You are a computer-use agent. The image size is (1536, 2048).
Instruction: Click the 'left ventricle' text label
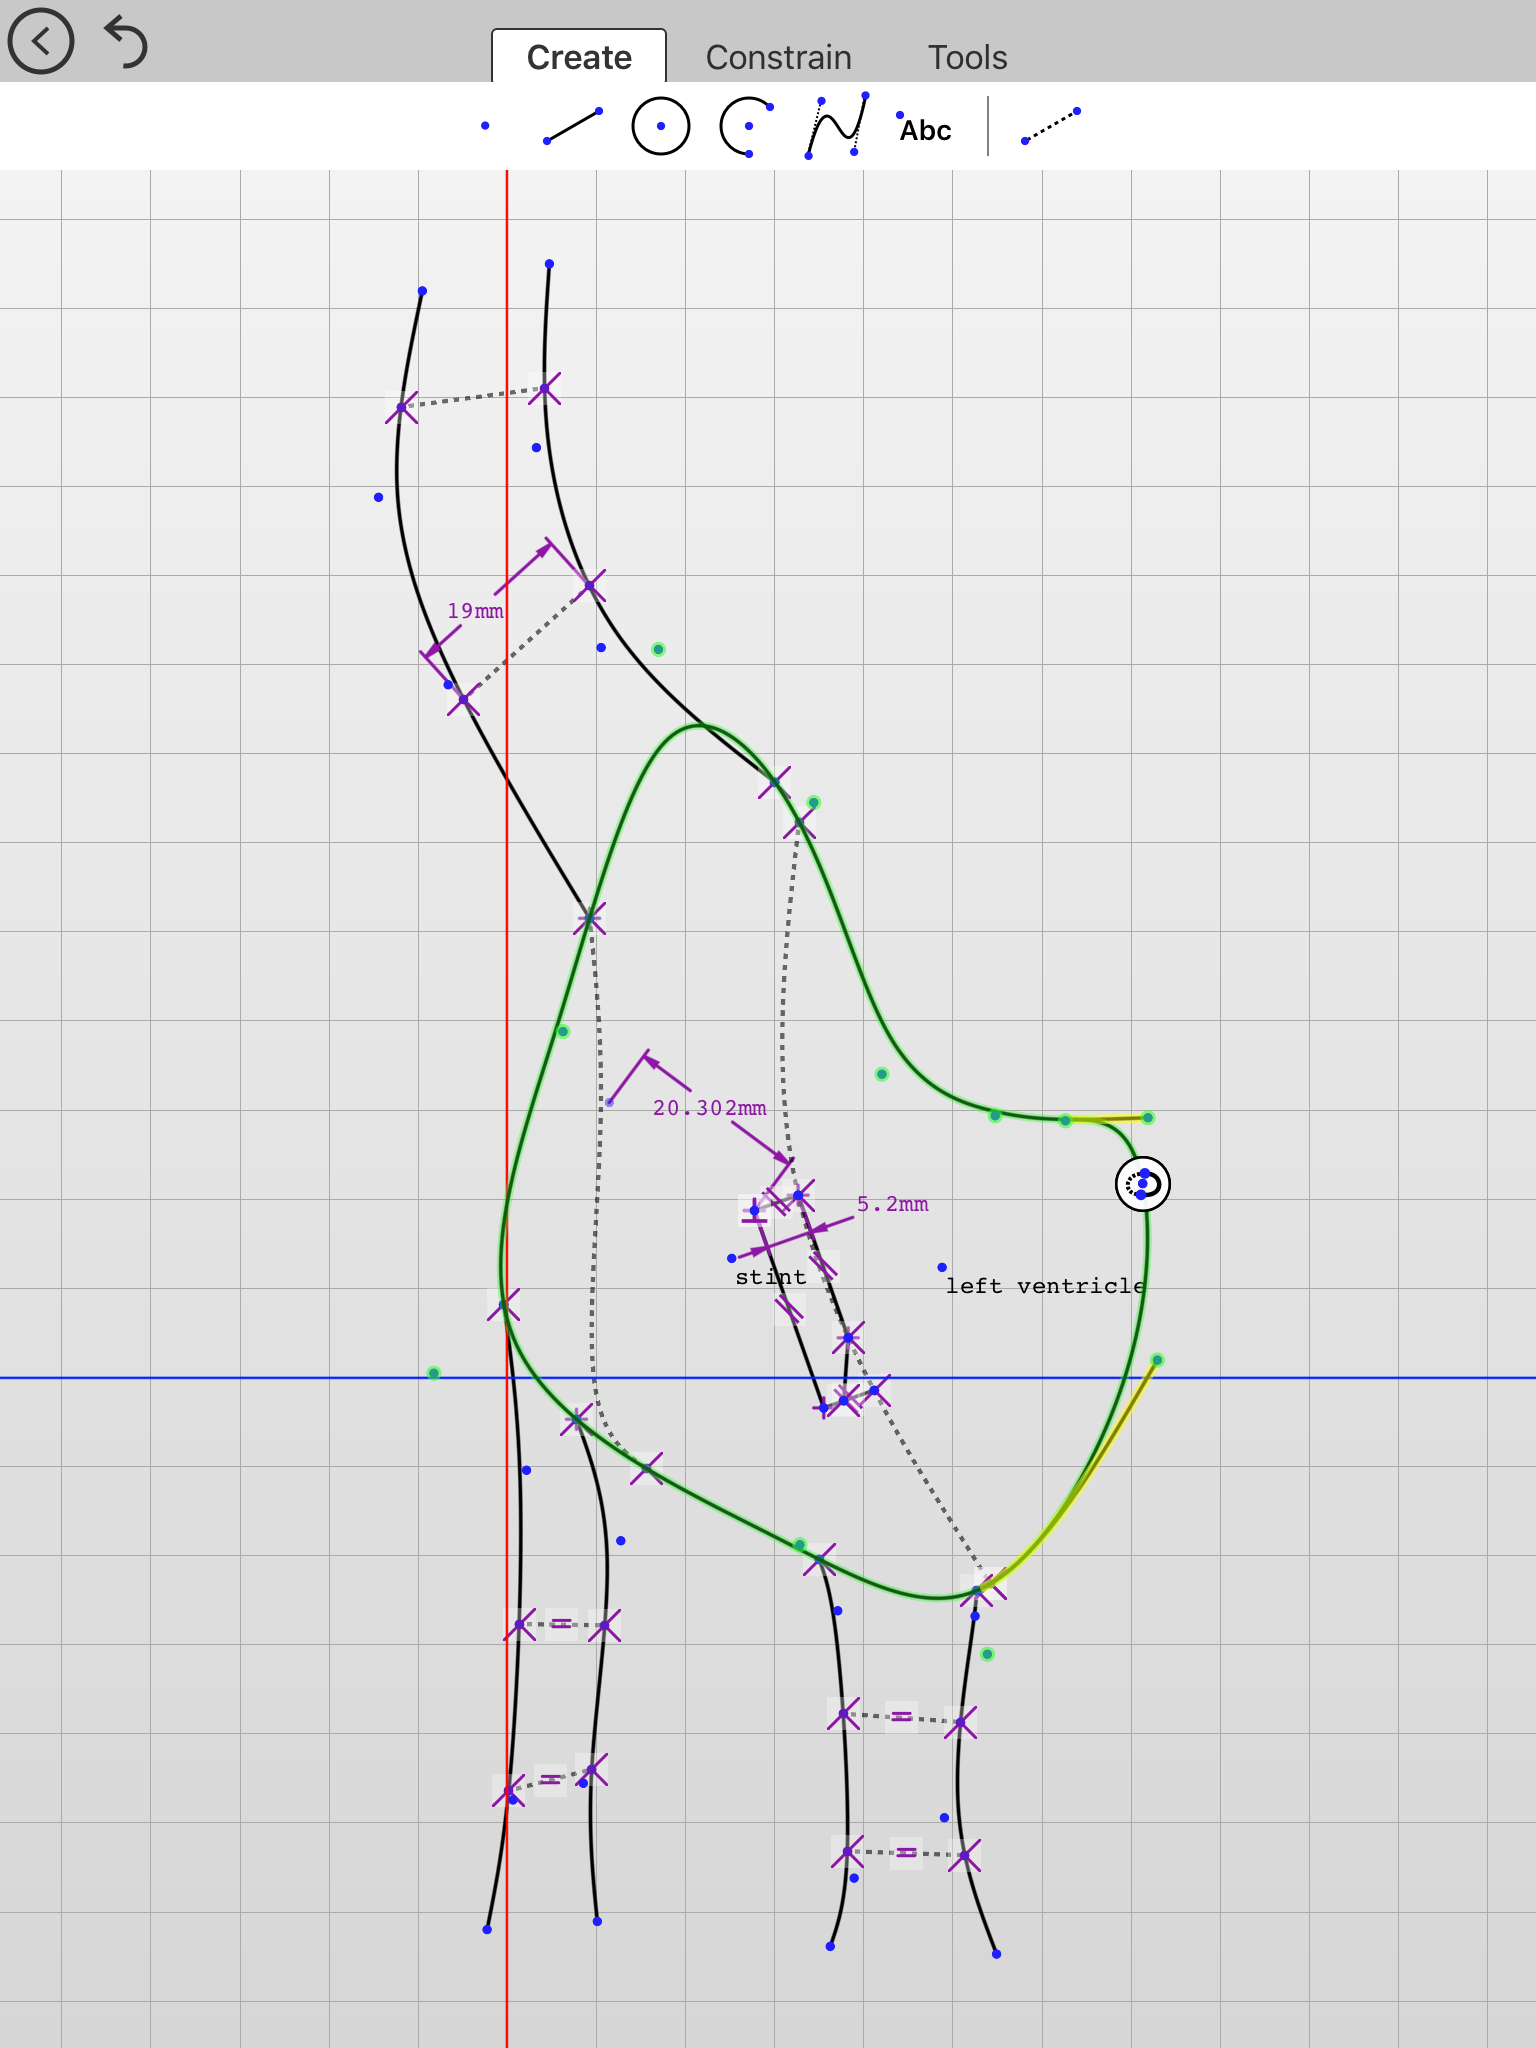click(x=1045, y=1286)
